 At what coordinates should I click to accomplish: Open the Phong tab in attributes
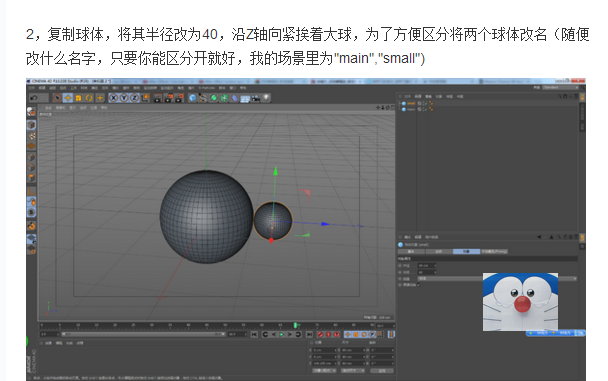point(494,252)
